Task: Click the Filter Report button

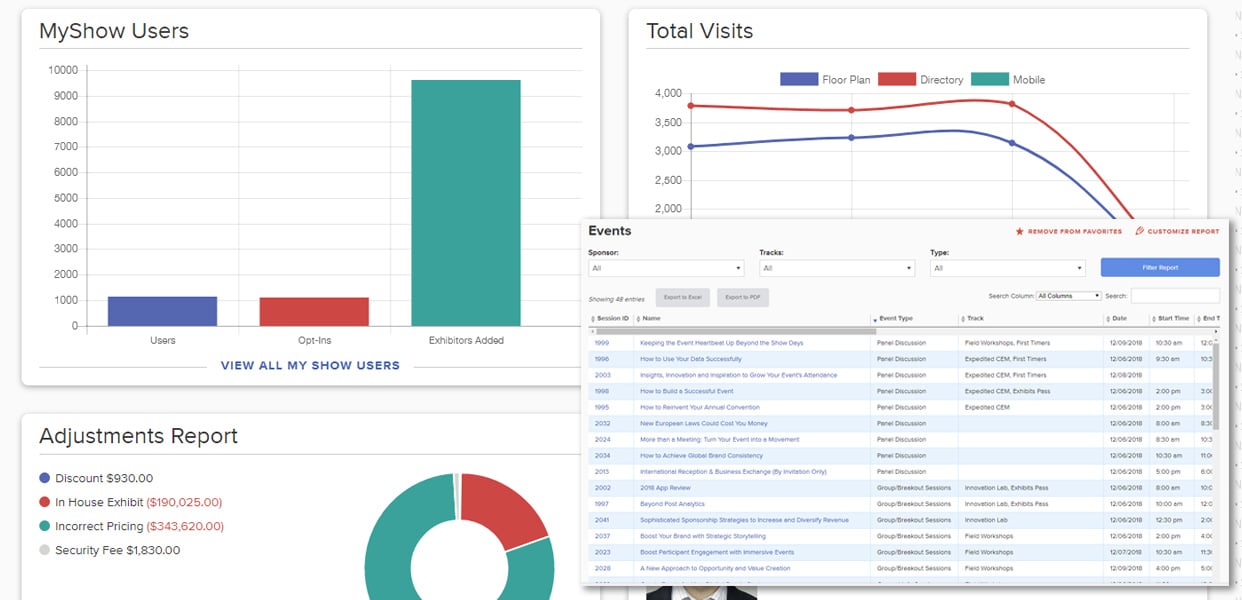Action: tap(1160, 267)
